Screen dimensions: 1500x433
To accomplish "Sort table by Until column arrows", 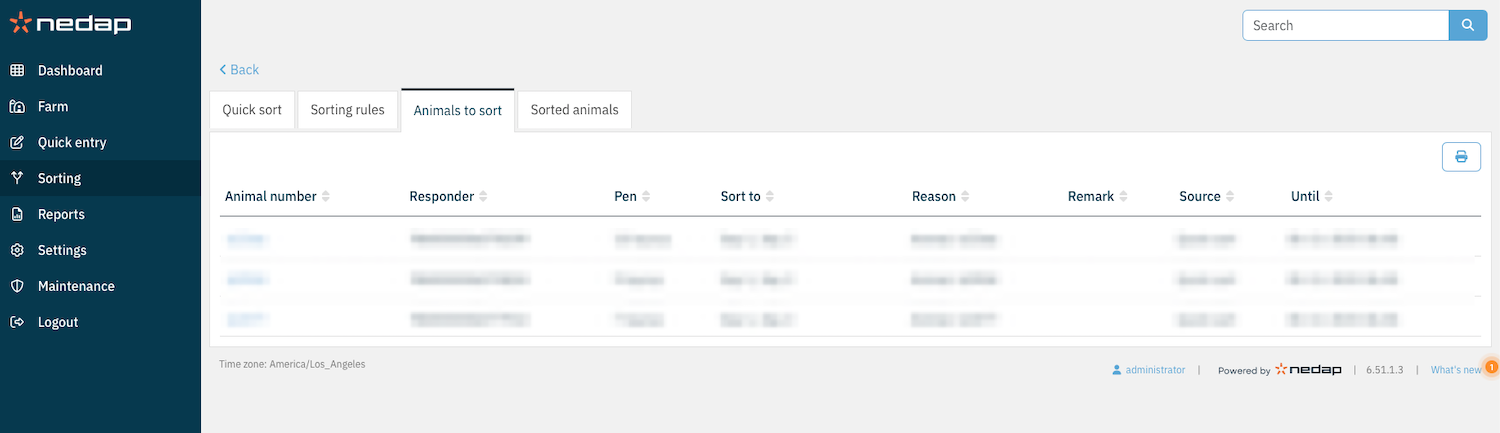I will [1329, 197].
